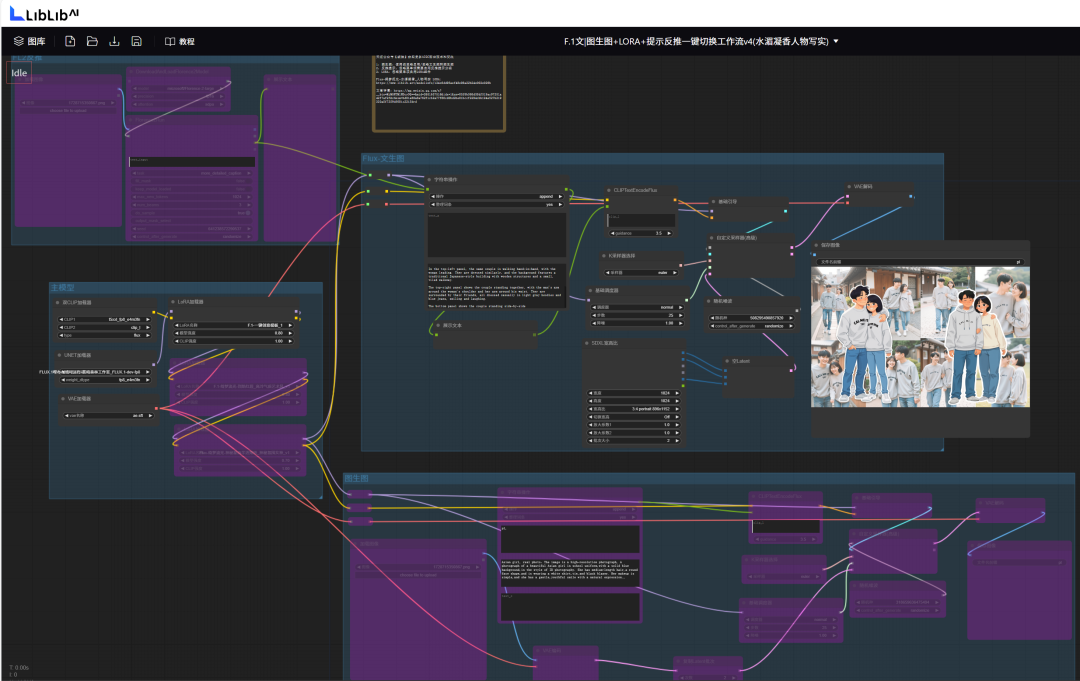Click choose file to upload in 图生图 group
The image size is (1080, 681).
click(418, 575)
